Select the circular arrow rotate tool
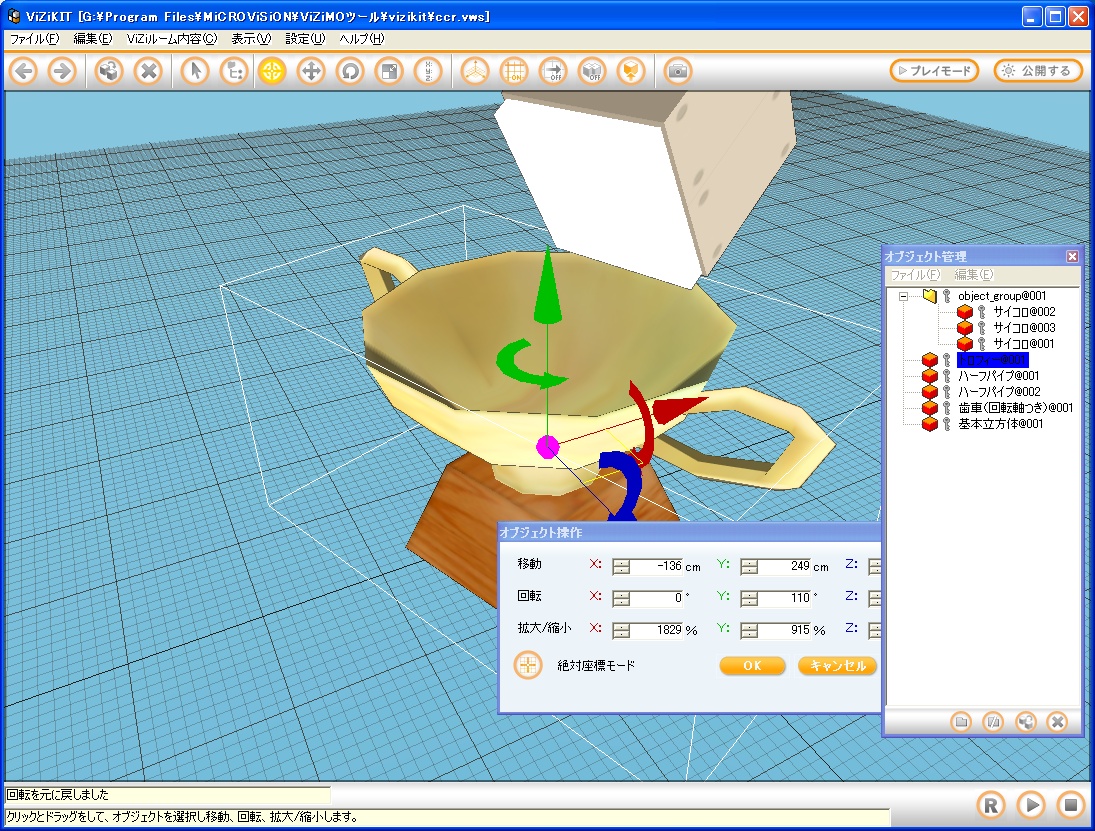 point(349,71)
